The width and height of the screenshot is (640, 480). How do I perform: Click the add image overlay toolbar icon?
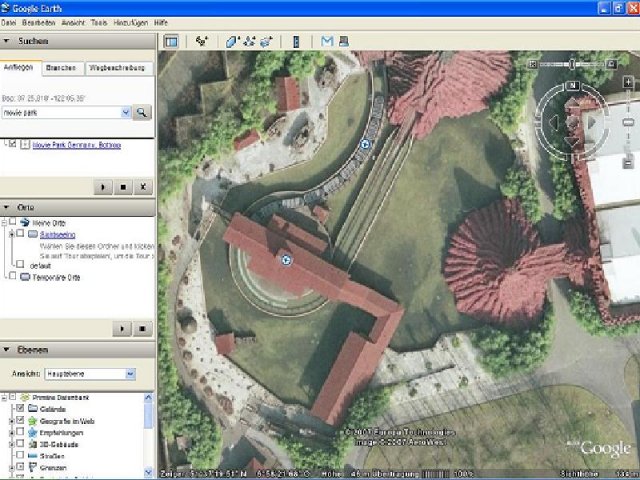click(266, 41)
